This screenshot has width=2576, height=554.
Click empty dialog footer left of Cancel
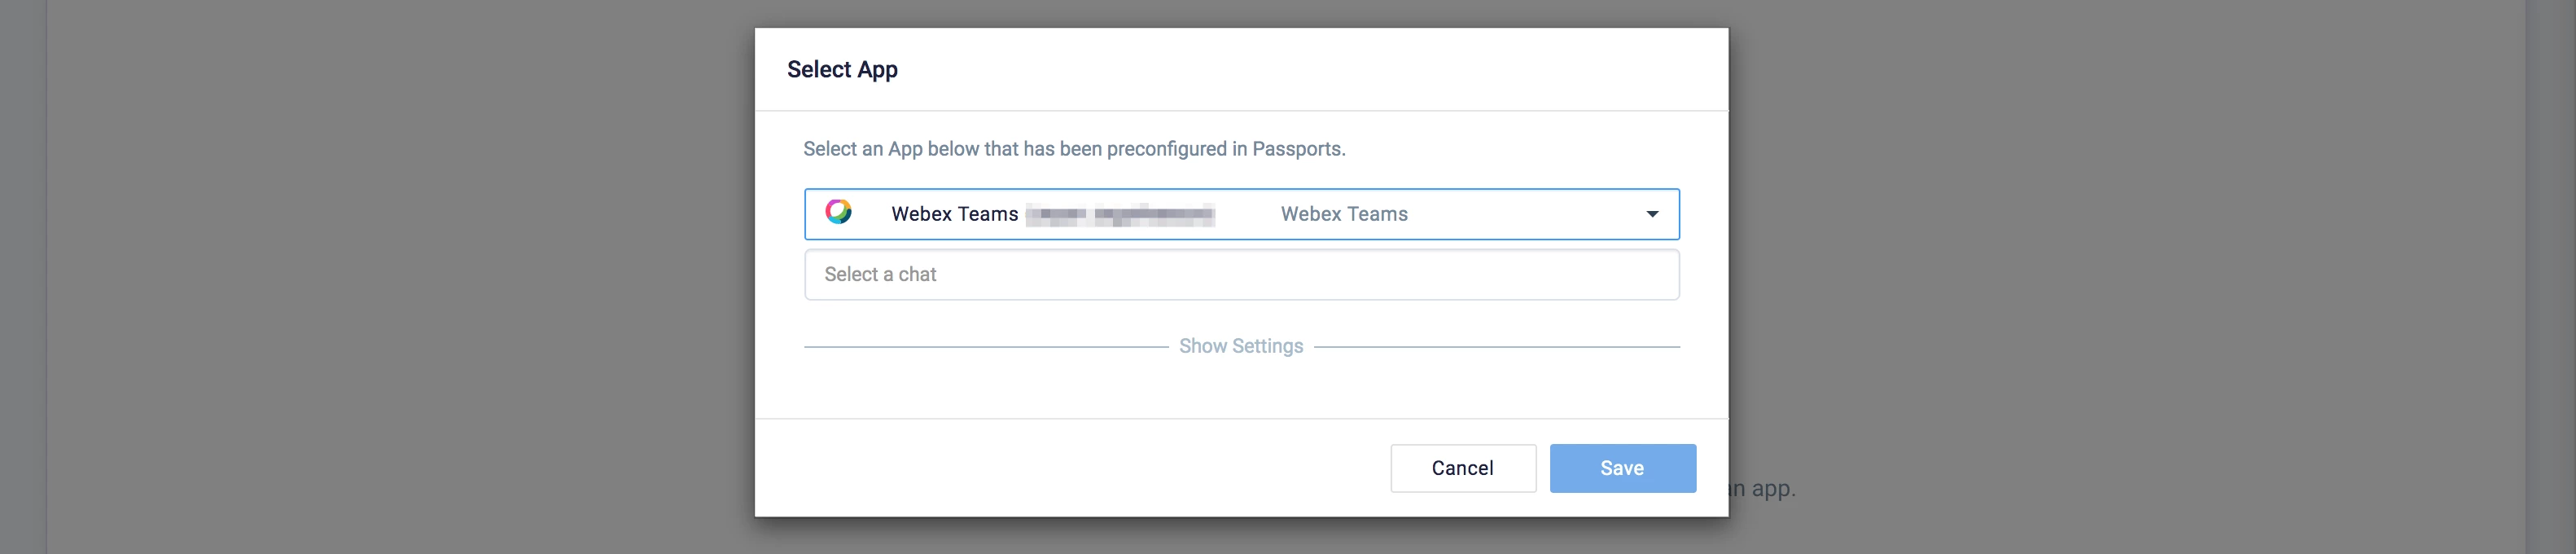click(1070, 468)
